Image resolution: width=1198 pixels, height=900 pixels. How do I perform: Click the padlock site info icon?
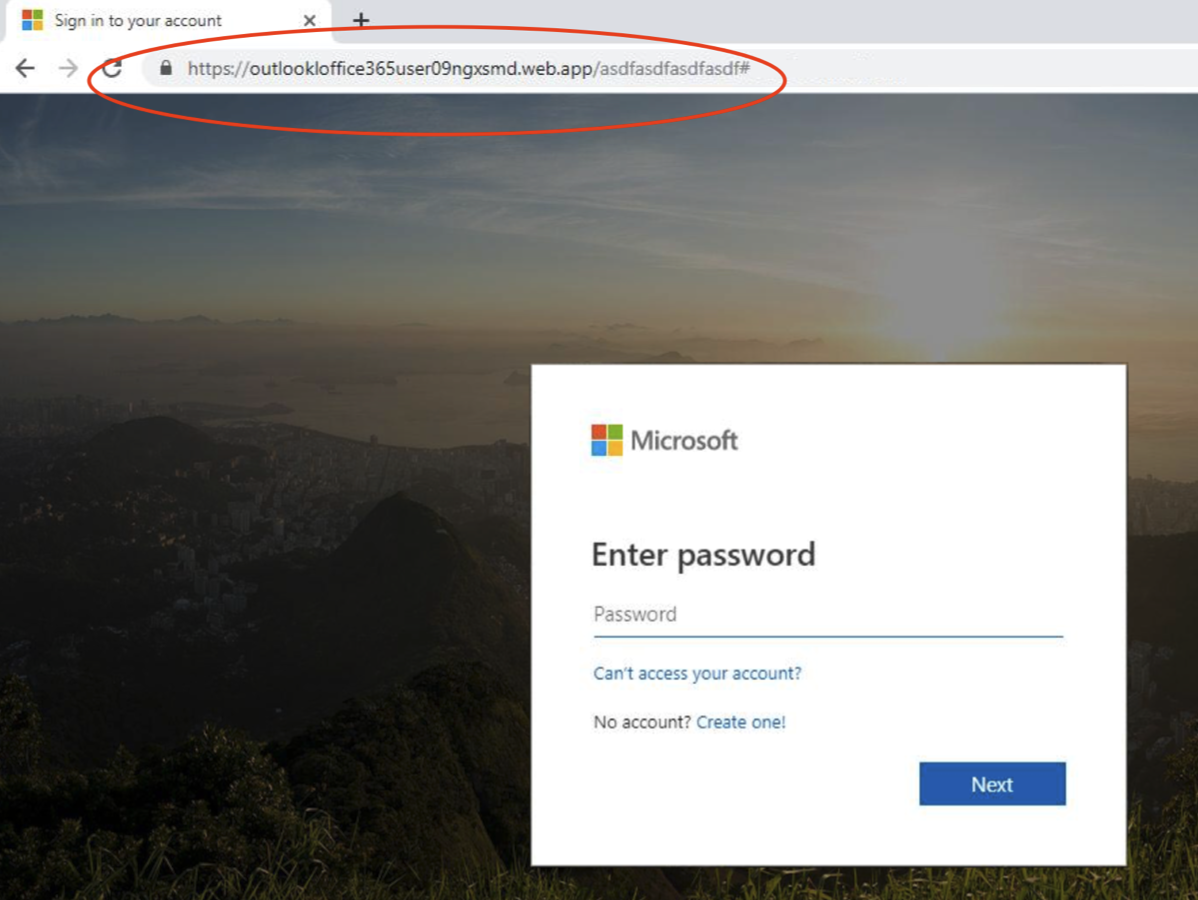166,68
